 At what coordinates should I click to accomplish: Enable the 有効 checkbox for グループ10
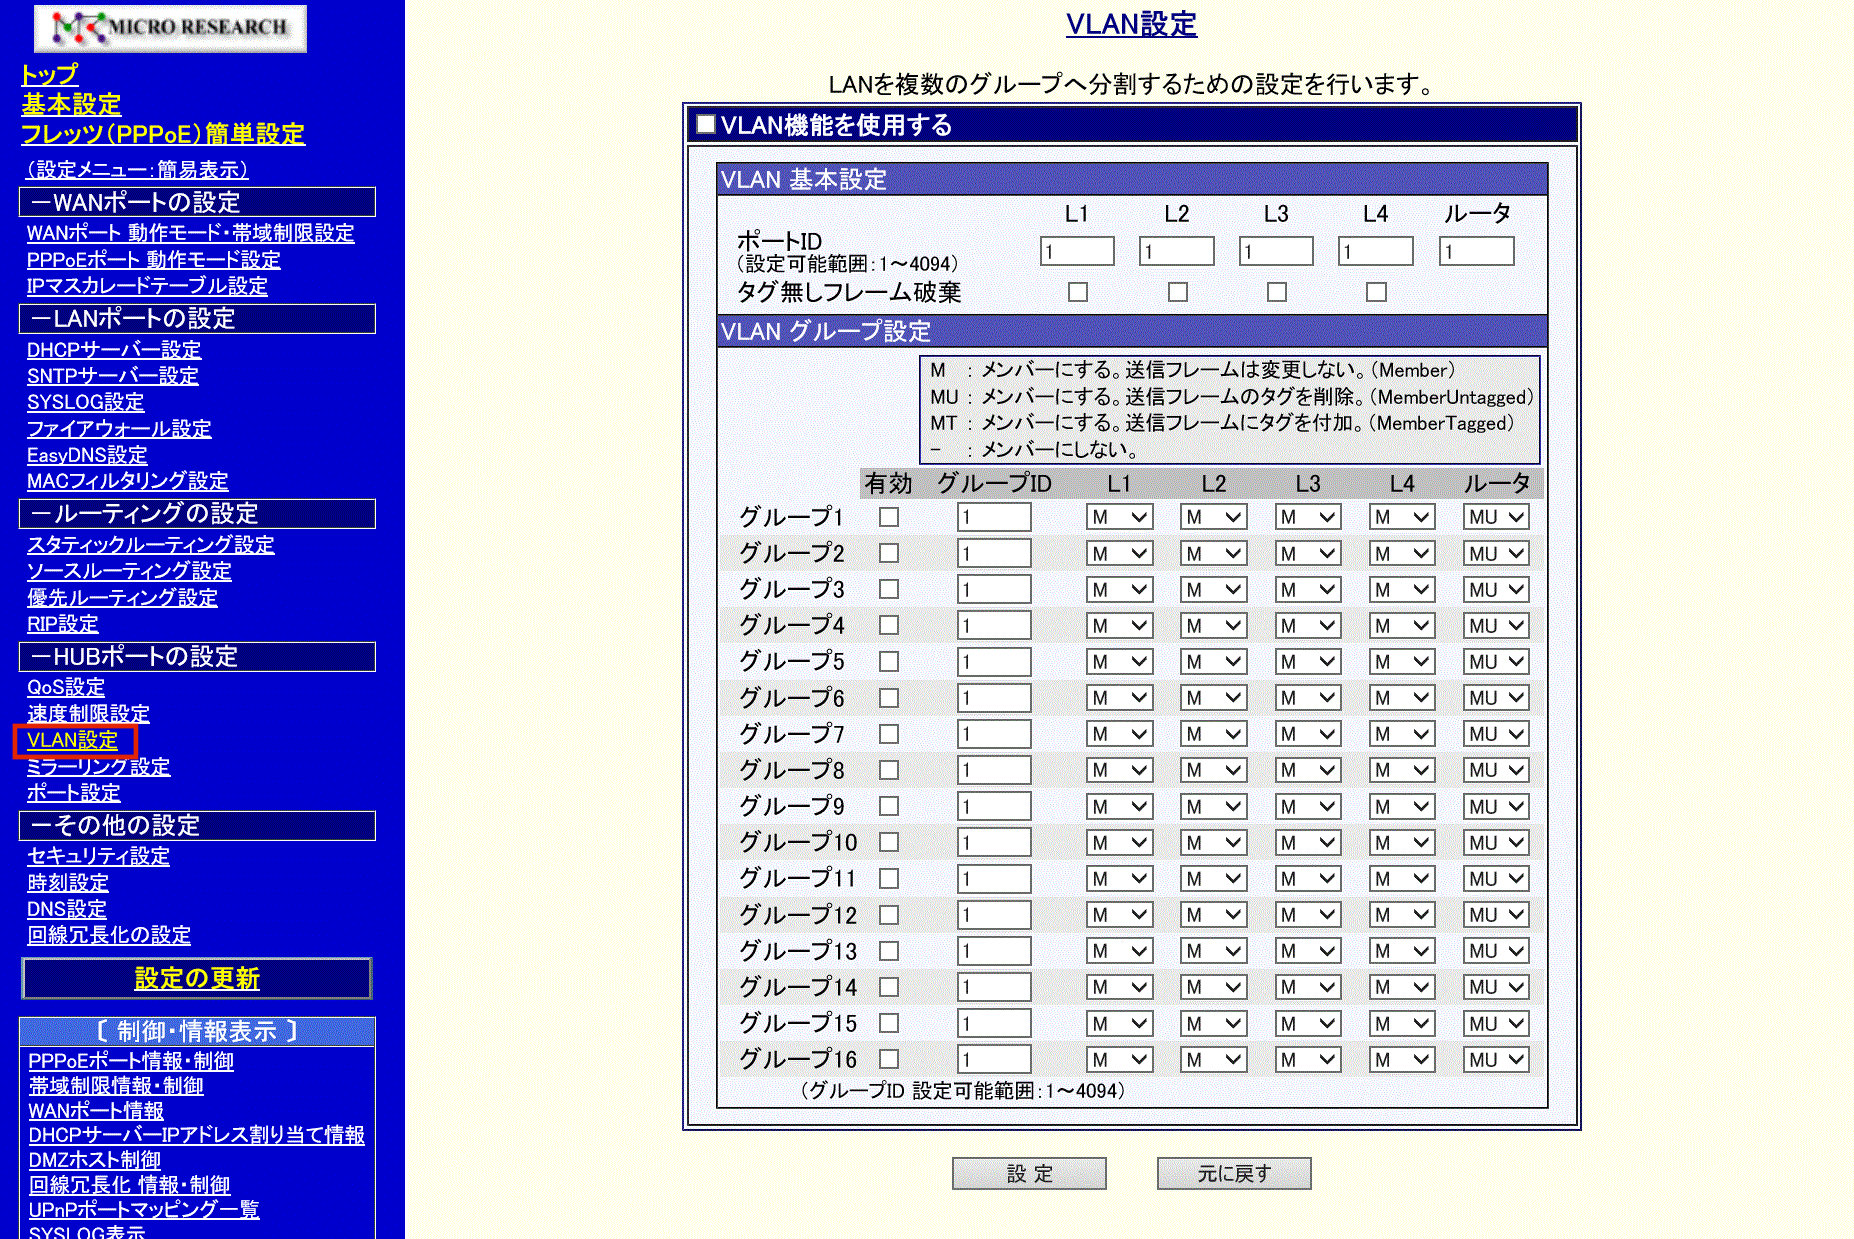[x=888, y=842]
